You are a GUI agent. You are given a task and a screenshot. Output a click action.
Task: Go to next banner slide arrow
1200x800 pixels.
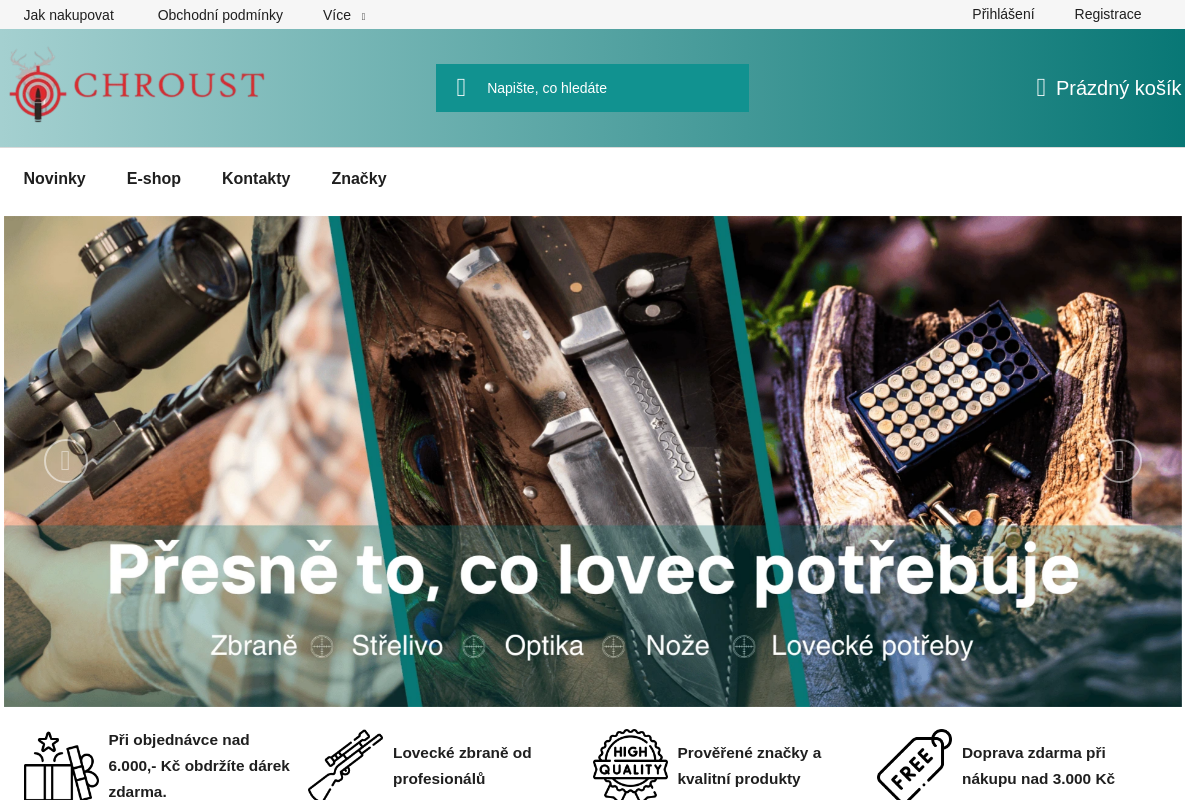[x=1120, y=461]
